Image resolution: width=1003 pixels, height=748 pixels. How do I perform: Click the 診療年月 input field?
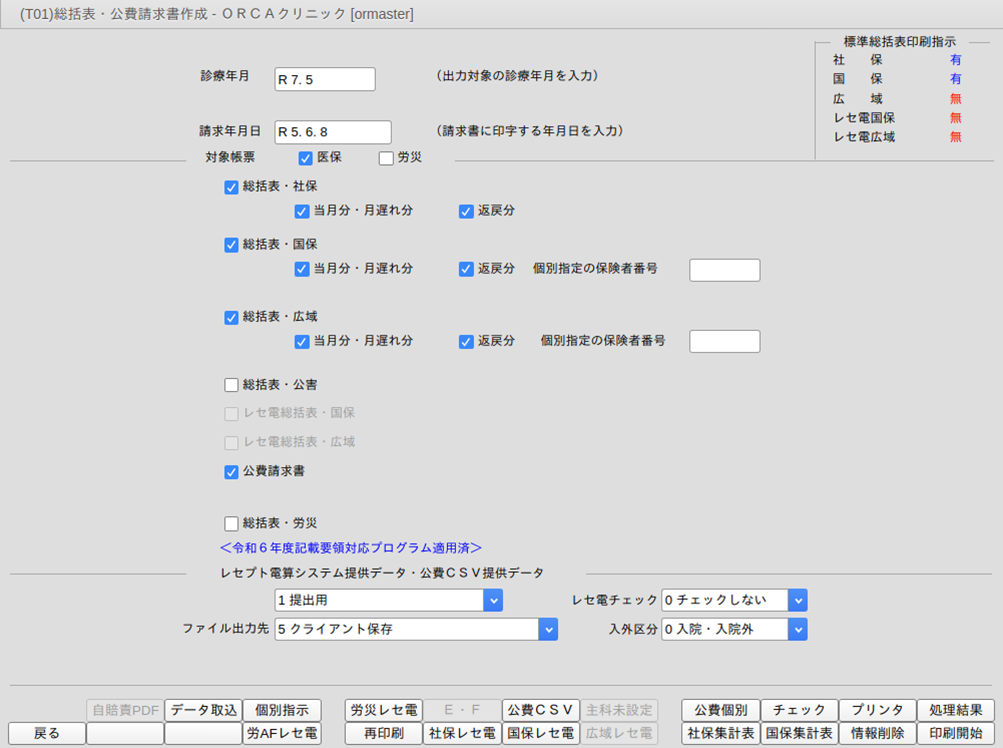pos(325,79)
